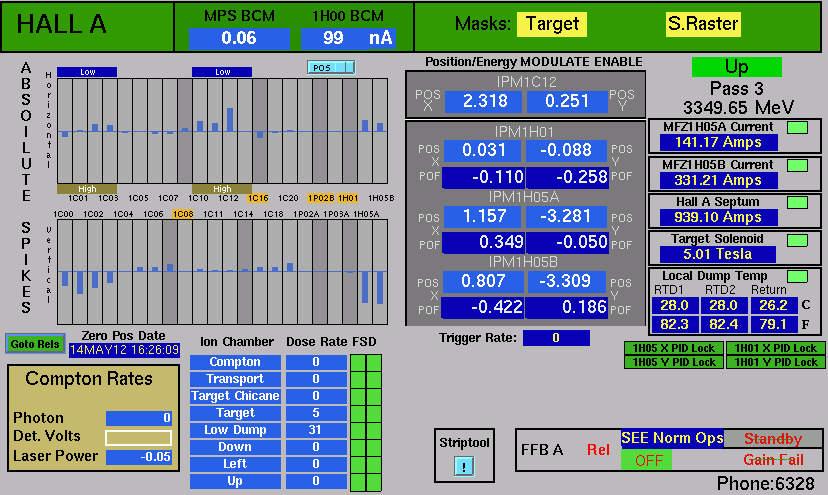Image resolution: width=828 pixels, height=495 pixels.
Task: Click Return temperature 26.2 C value
Action: pos(773,305)
